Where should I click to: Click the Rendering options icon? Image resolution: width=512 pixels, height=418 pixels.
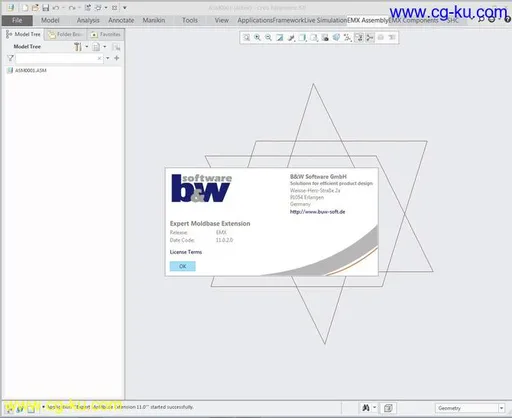point(291,37)
